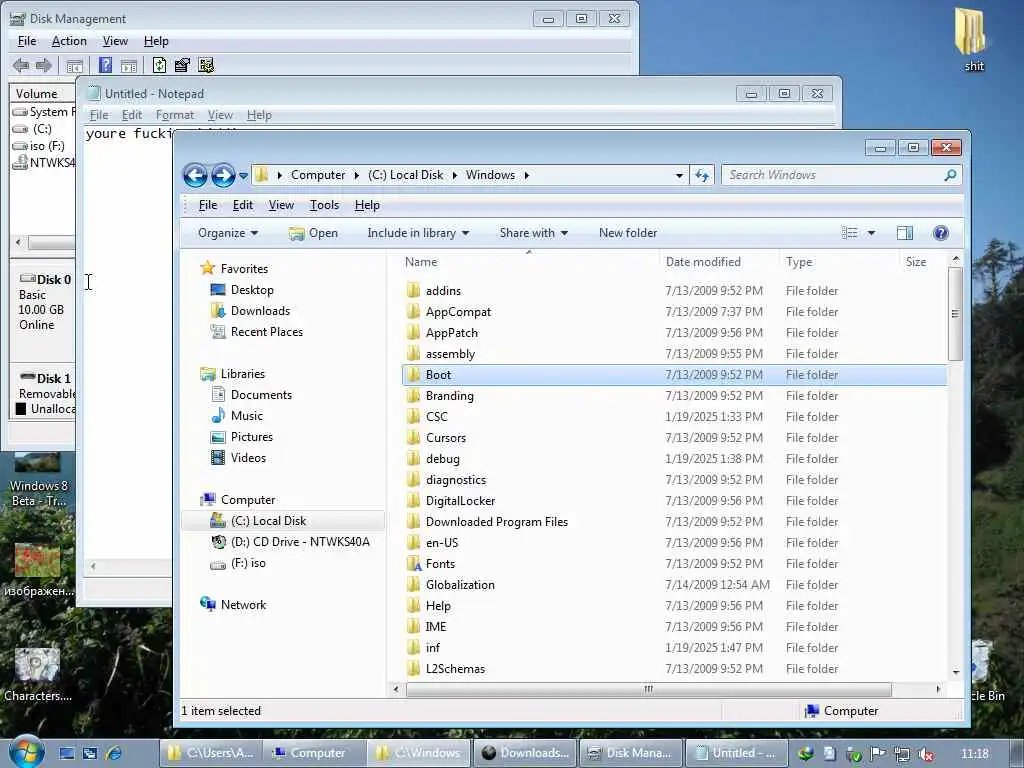1024x768 pixels.
Task: Select Network in navigation pane
Action: tap(243, 605)
